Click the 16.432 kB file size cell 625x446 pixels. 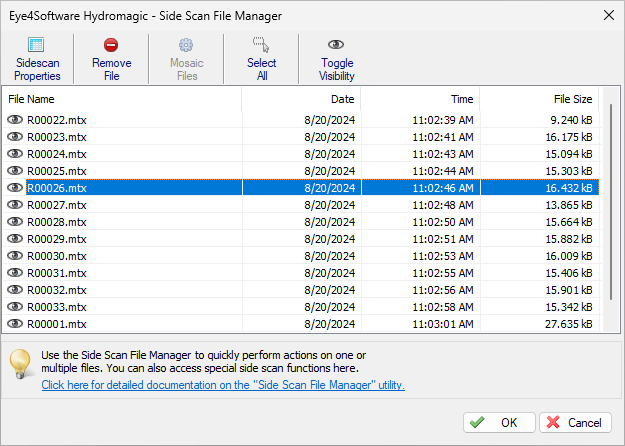[569, 188]
